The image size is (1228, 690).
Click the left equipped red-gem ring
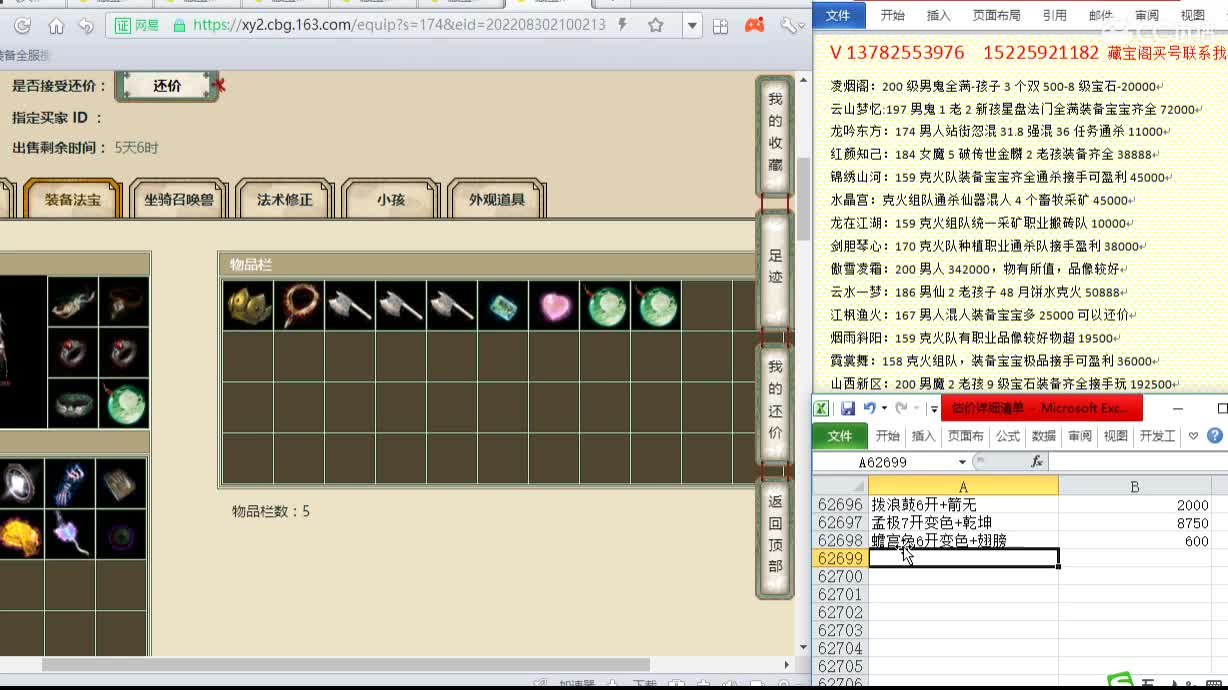[x=73, y=352]
